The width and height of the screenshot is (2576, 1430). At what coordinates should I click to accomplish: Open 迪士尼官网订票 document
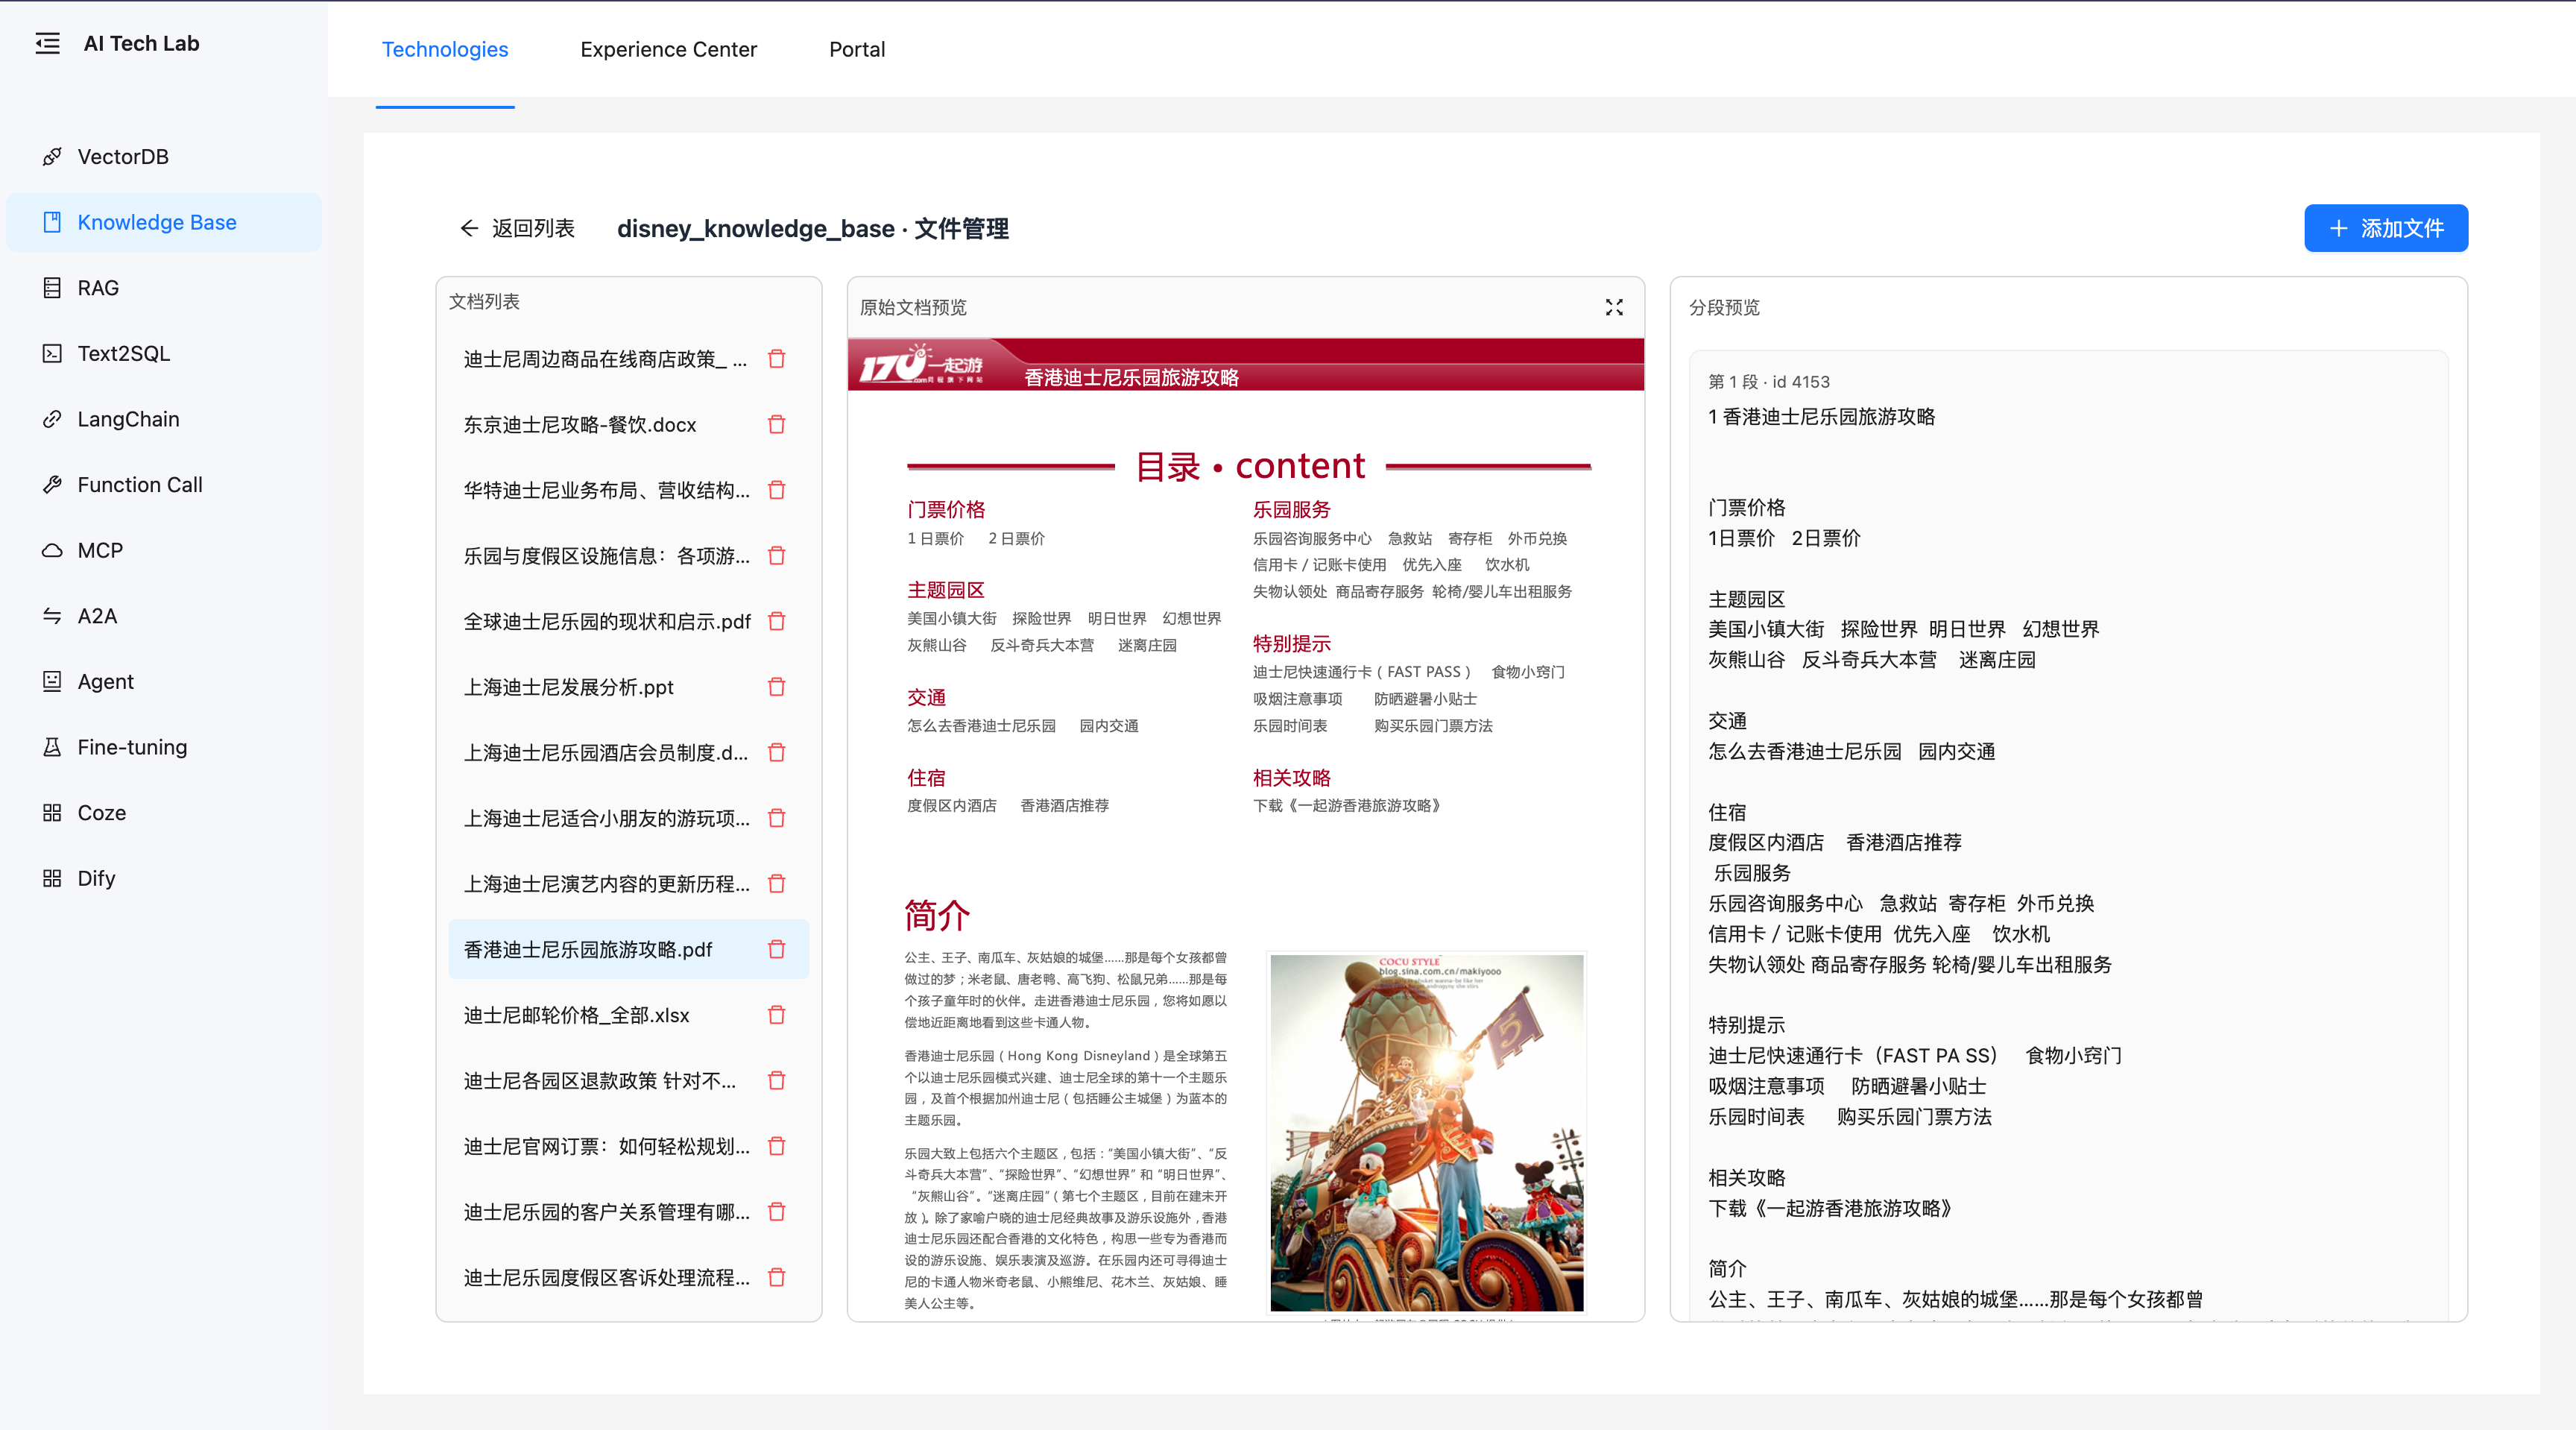pyautogui.click(x=606, y=1146)
